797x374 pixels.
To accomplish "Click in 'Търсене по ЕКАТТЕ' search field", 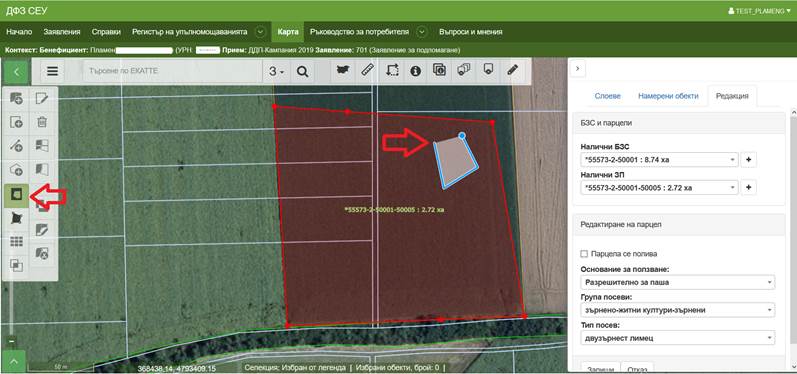I will [x=172, y=71].
